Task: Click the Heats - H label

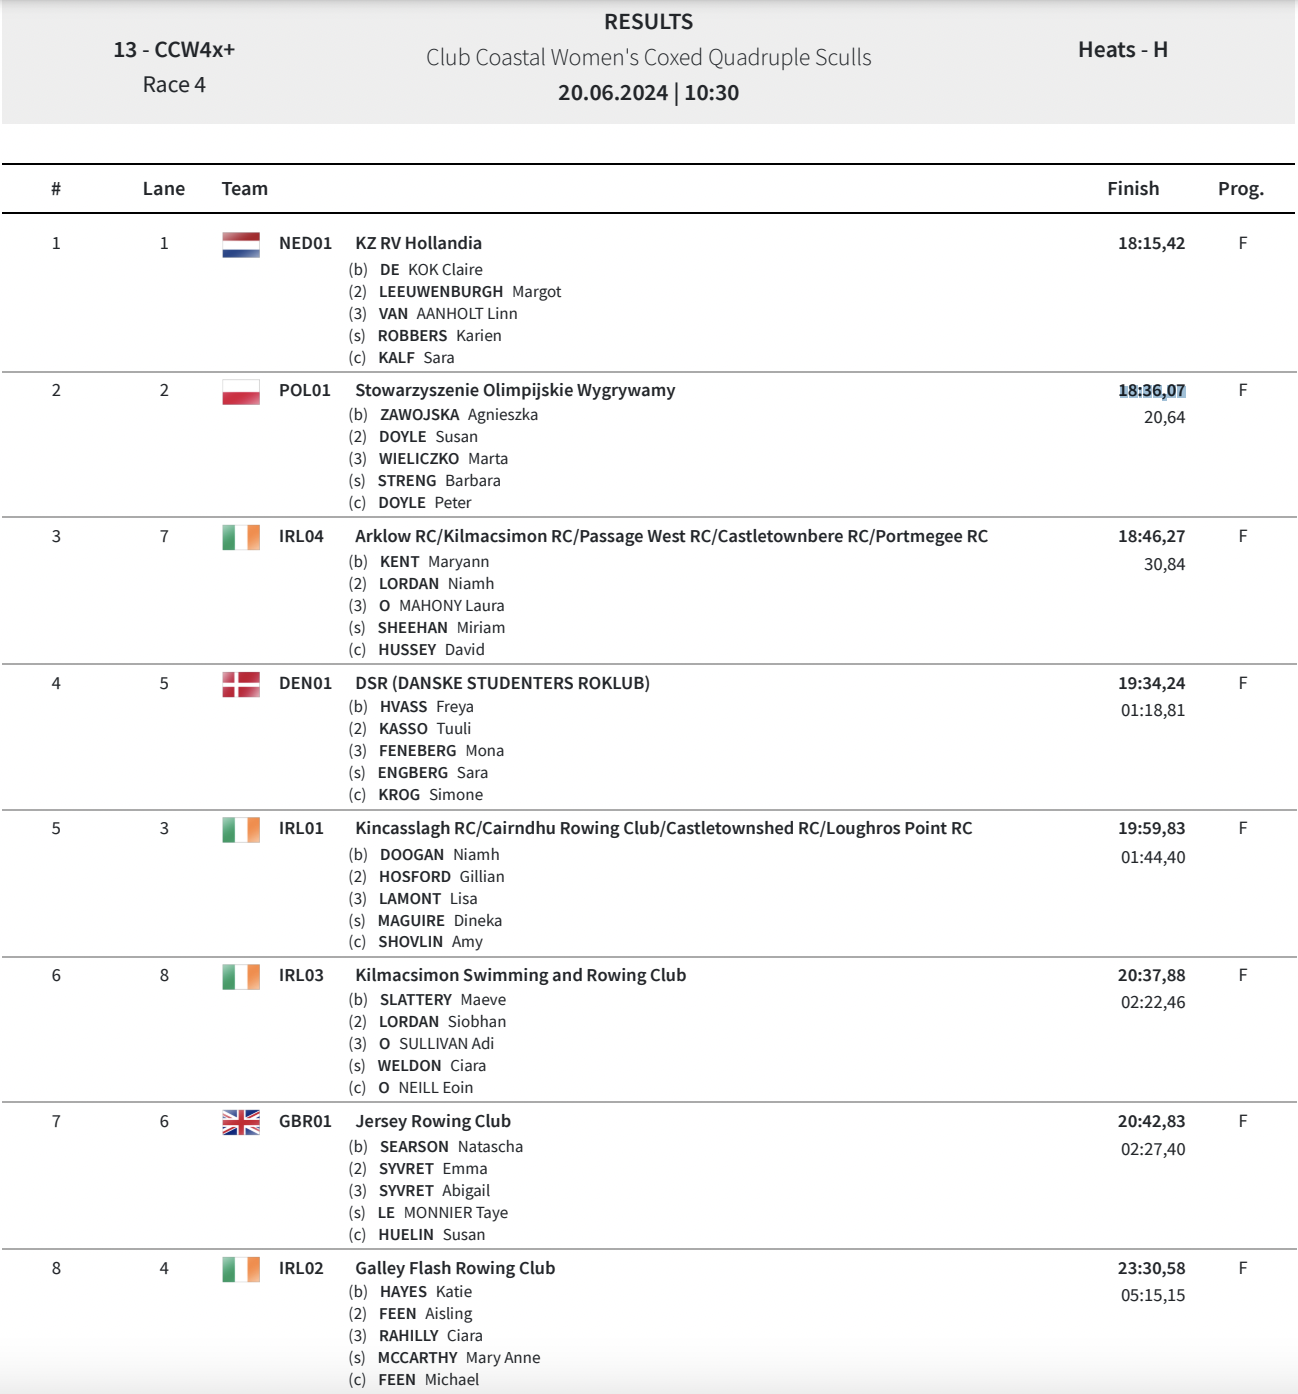Action: coord(1123,50)
